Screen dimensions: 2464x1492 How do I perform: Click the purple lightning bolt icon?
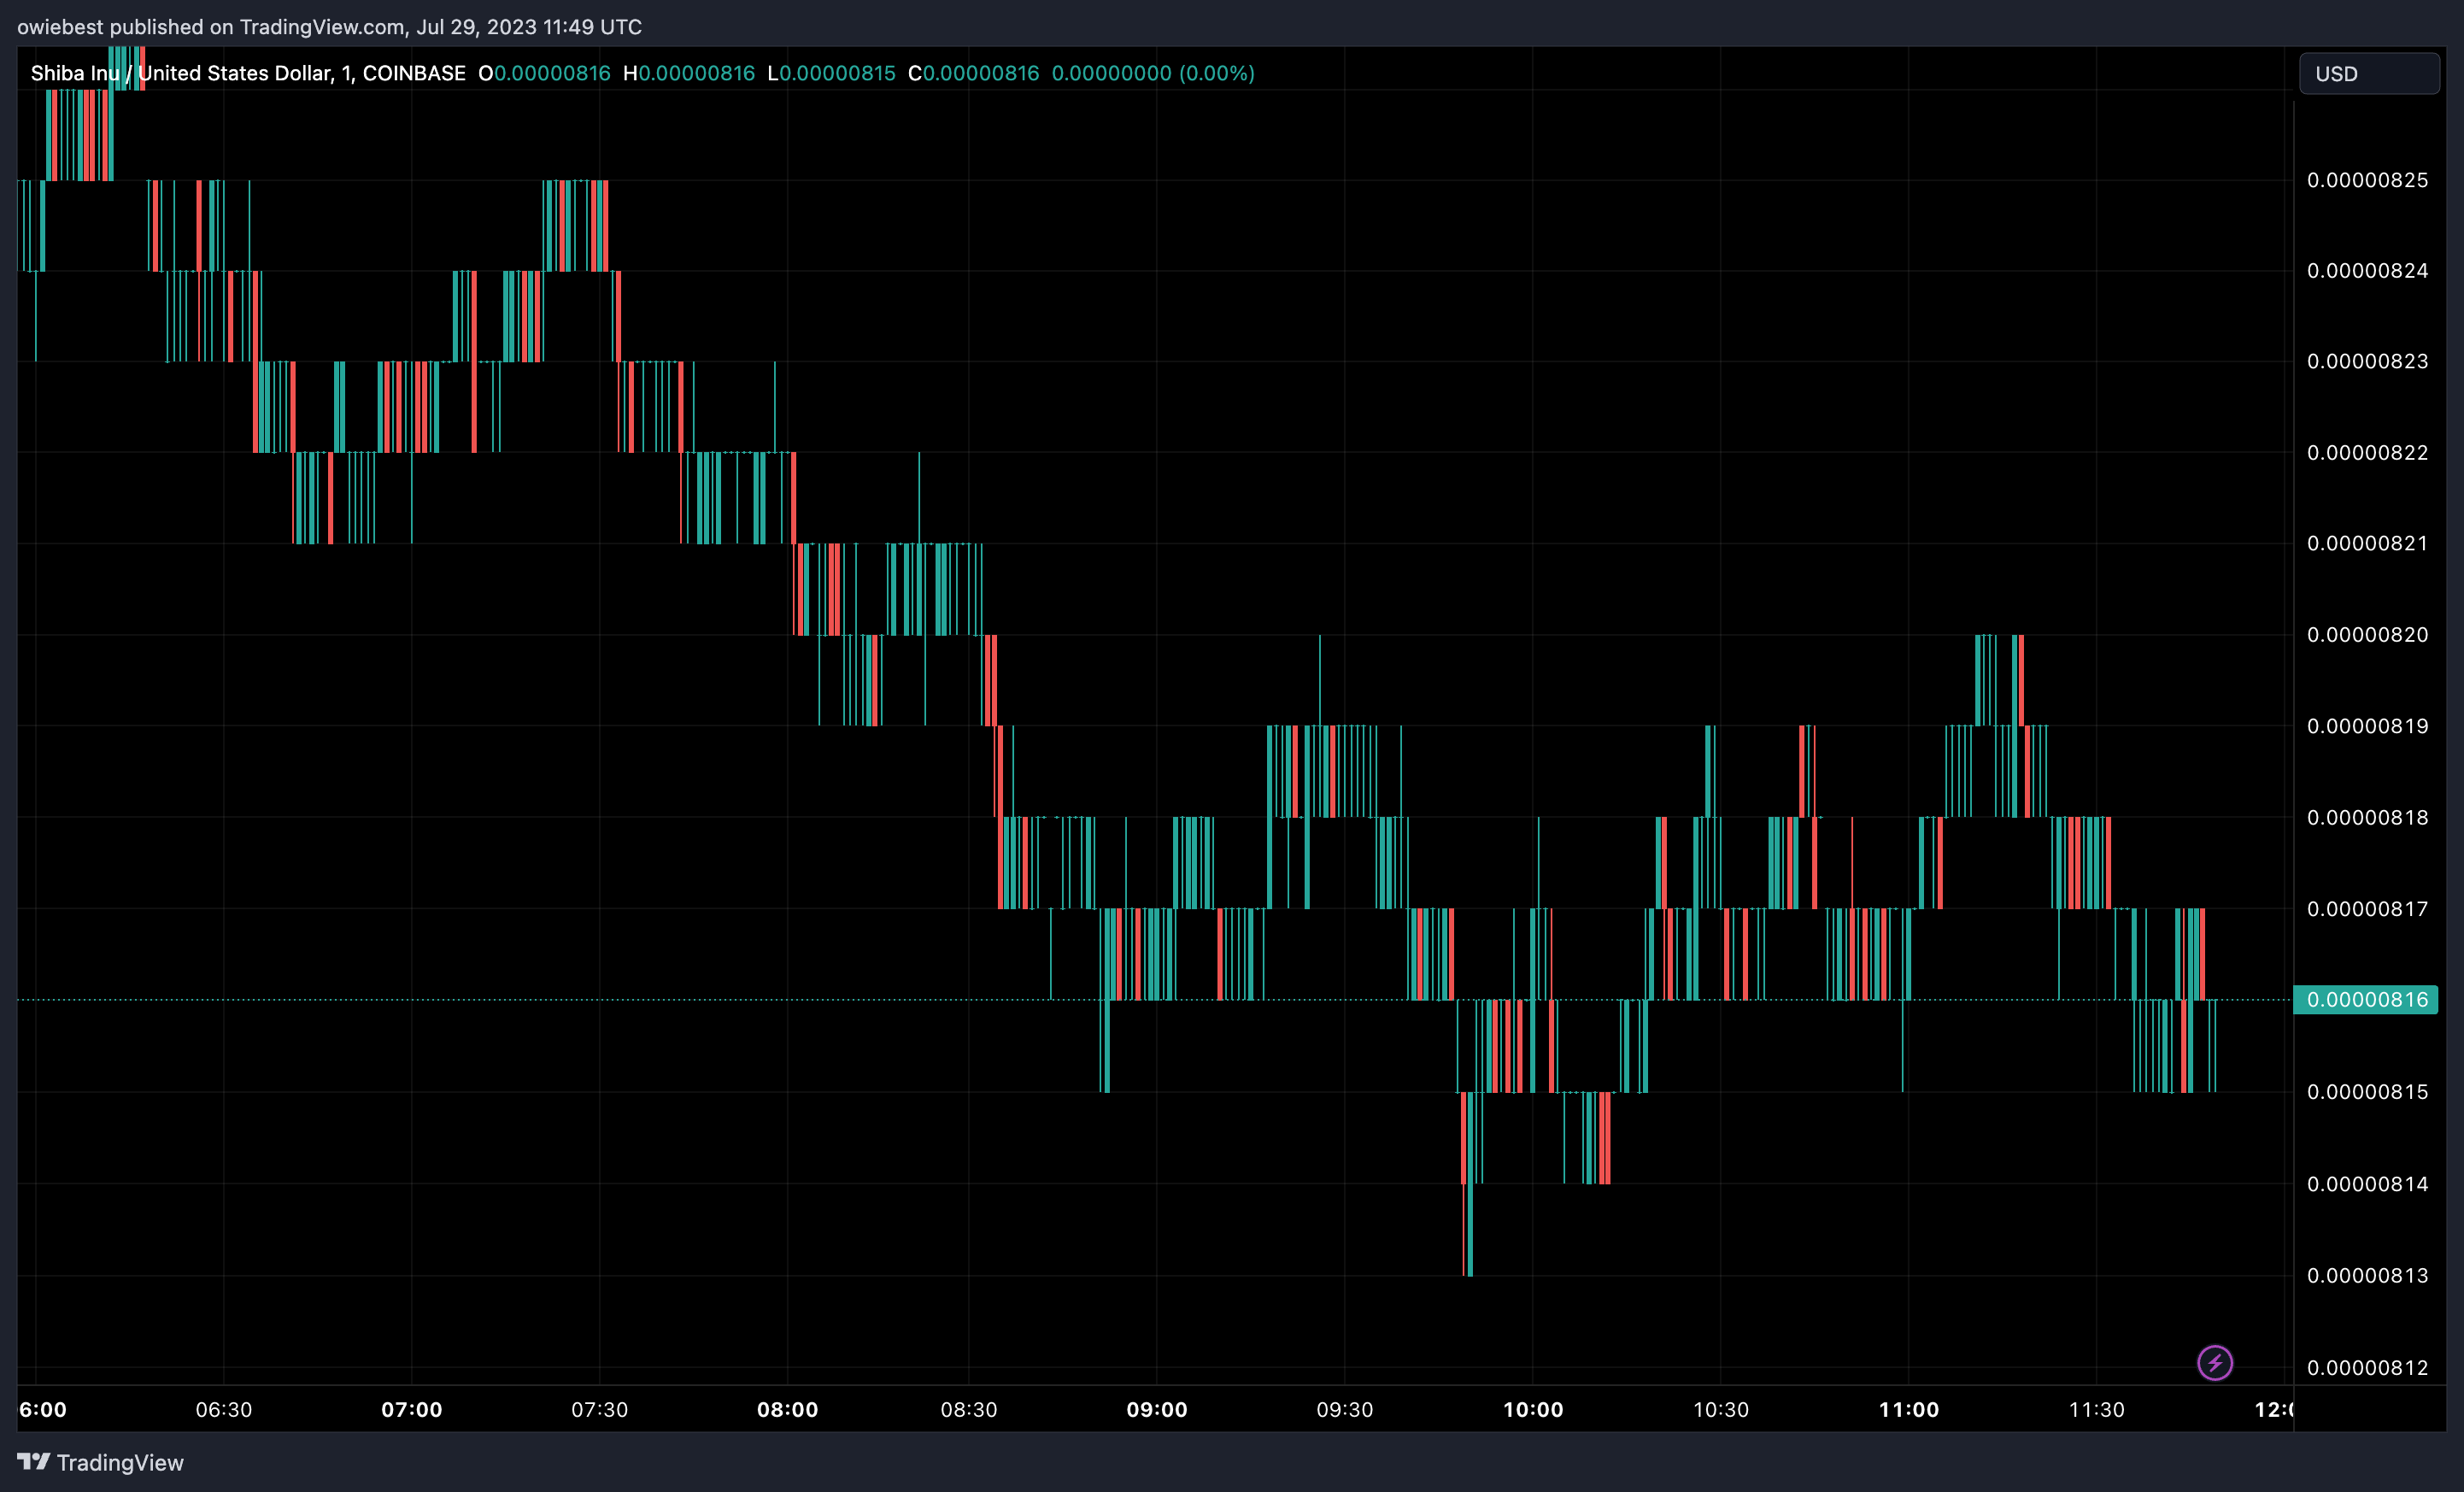click(x=2214, y=1362)
